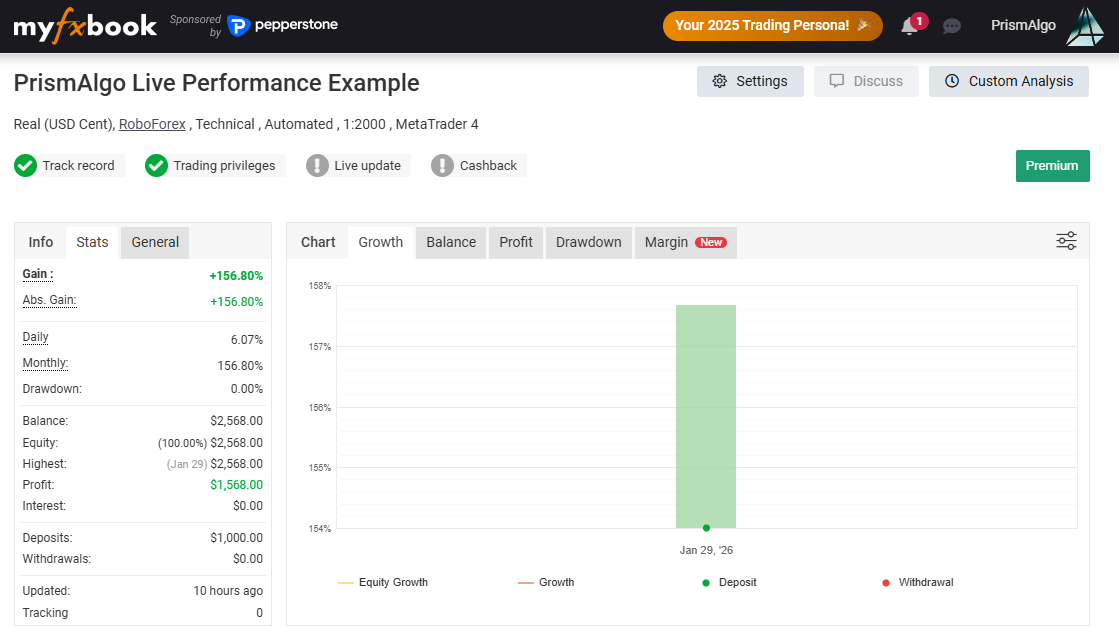Click the Cashback label
This screenshot has width=1119, height=644.
tap(488, 166)
